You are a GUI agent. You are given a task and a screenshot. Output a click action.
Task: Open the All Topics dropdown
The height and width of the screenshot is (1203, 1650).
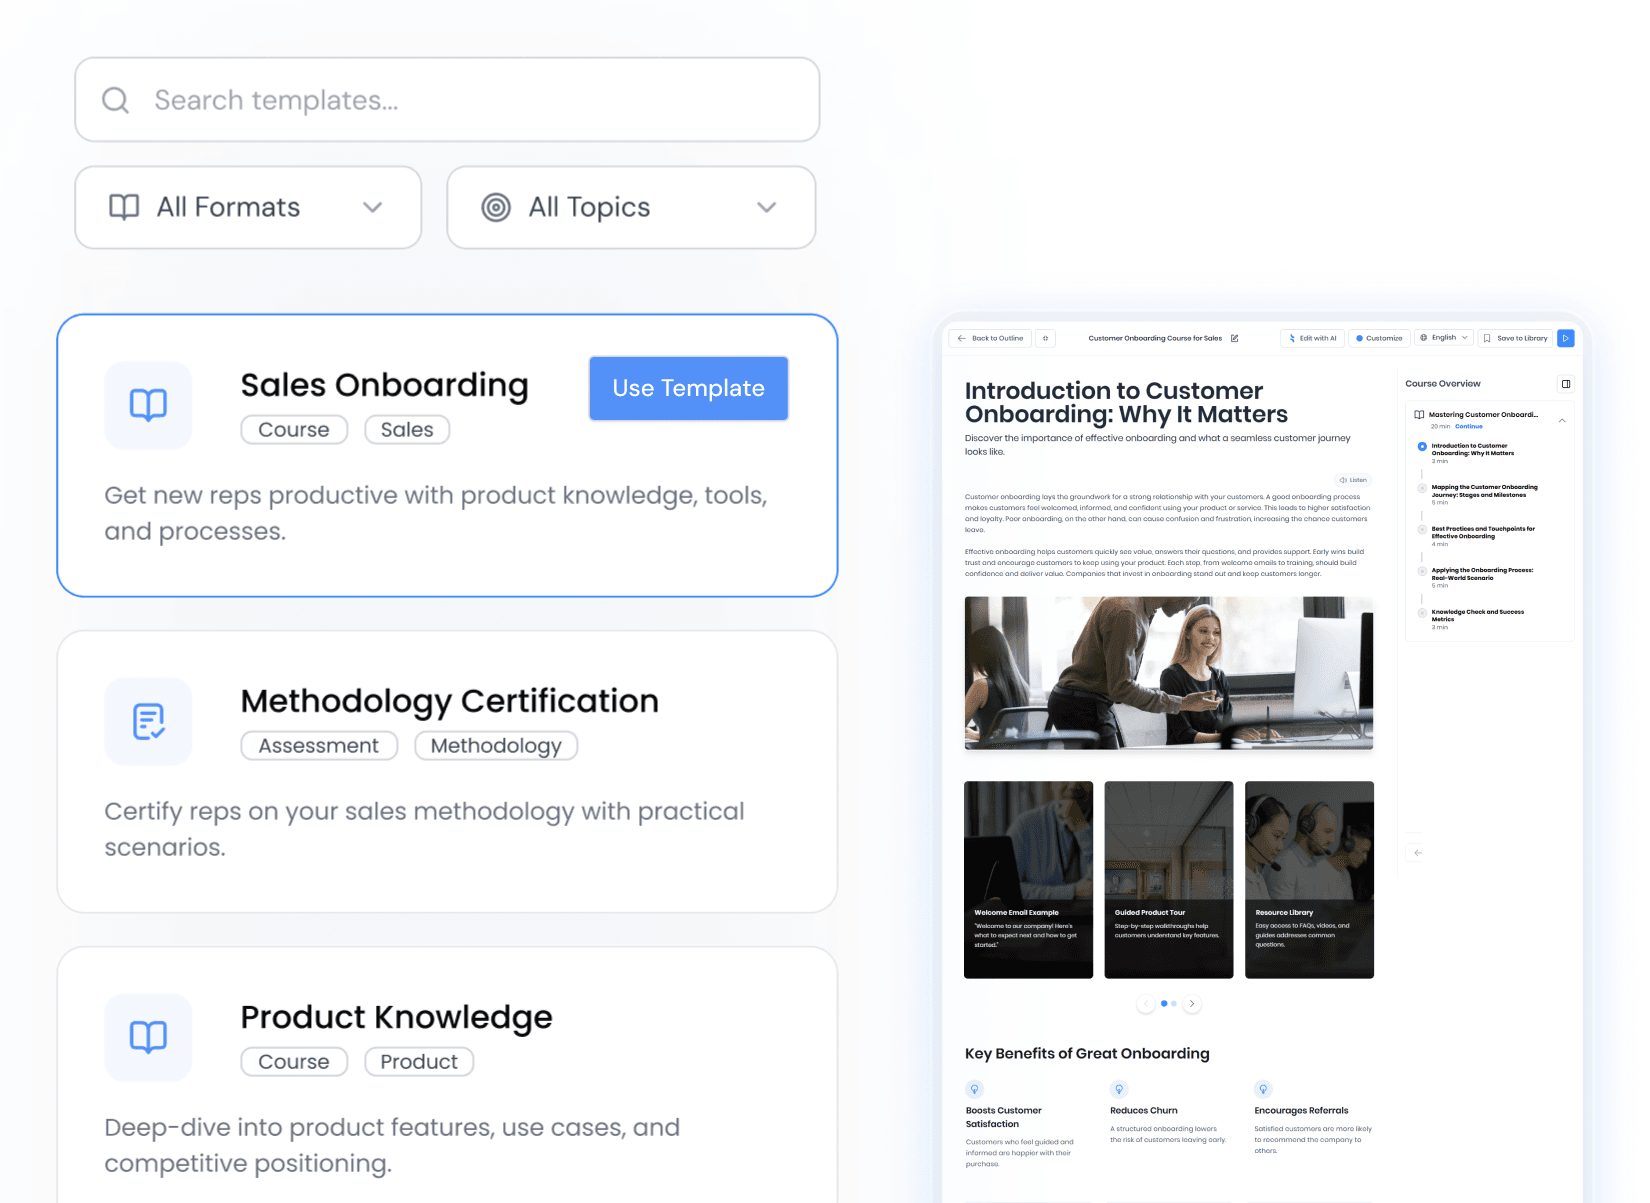631,207
